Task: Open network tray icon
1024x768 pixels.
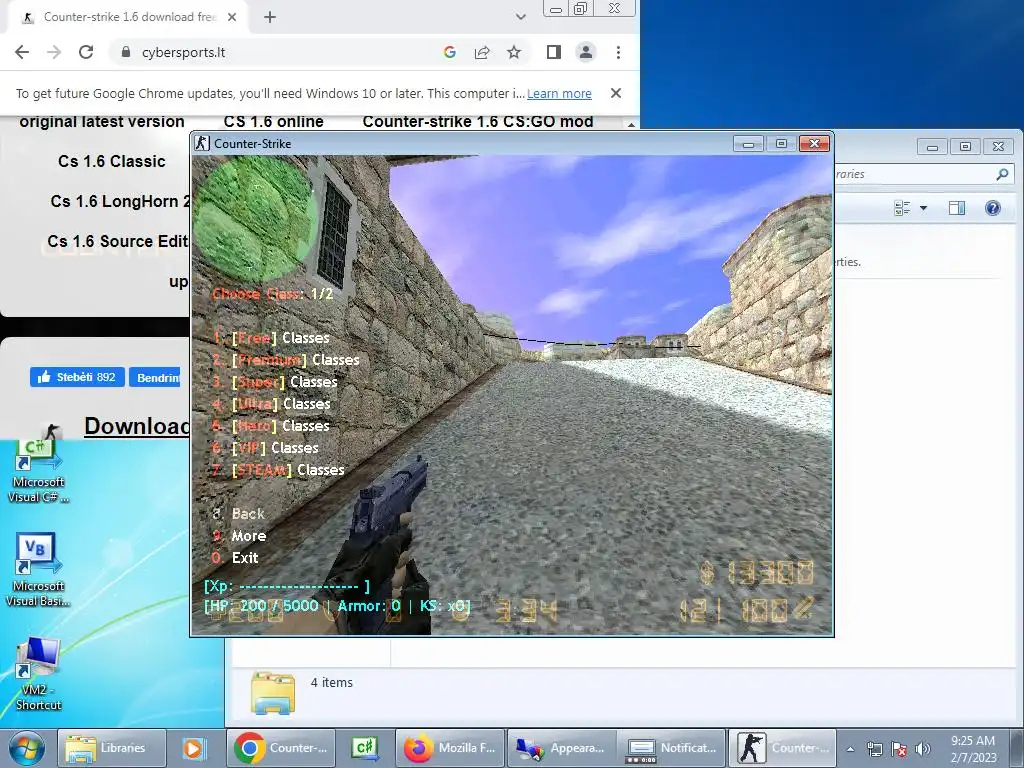Action: 875,749
